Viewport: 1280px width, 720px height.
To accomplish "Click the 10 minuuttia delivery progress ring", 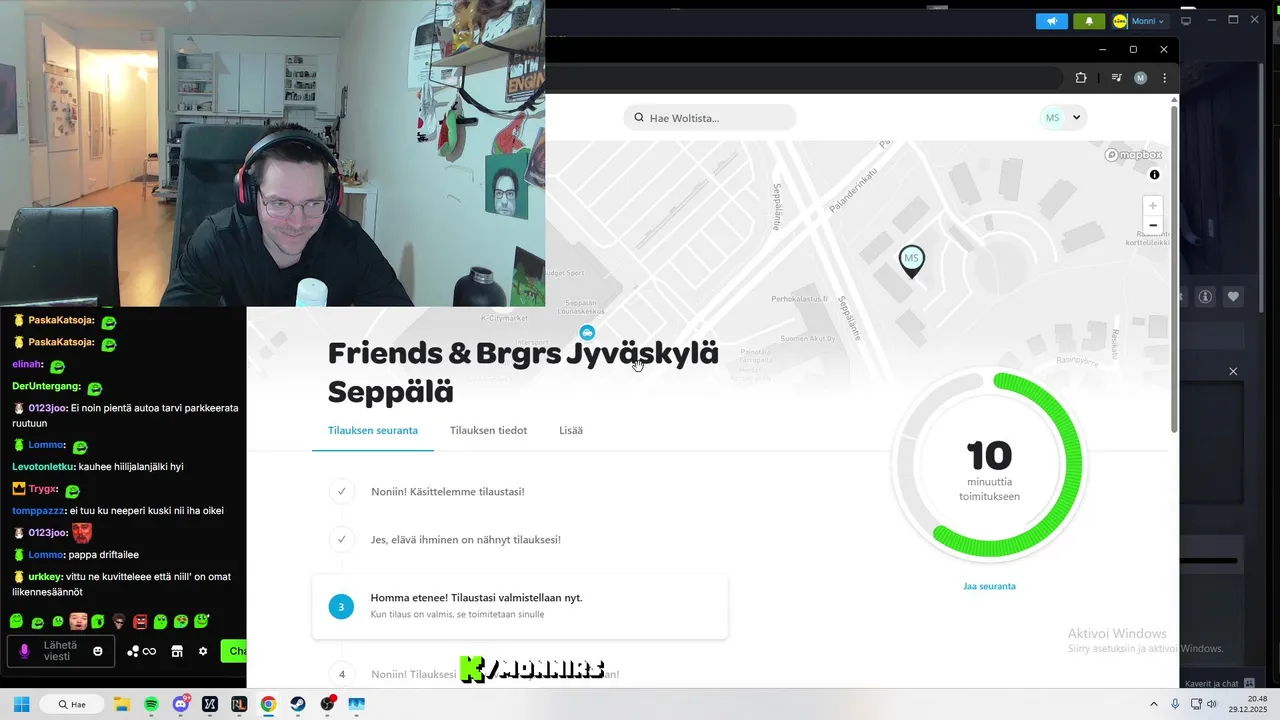I will pyautogui.click(x=989, y=465).
